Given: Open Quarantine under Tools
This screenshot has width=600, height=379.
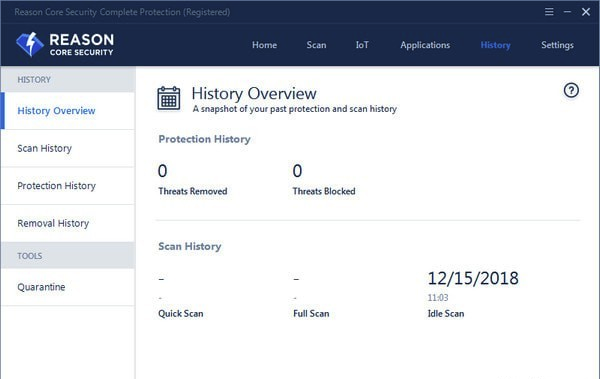Looking at the screenshot, I should (x=68, y=287).
